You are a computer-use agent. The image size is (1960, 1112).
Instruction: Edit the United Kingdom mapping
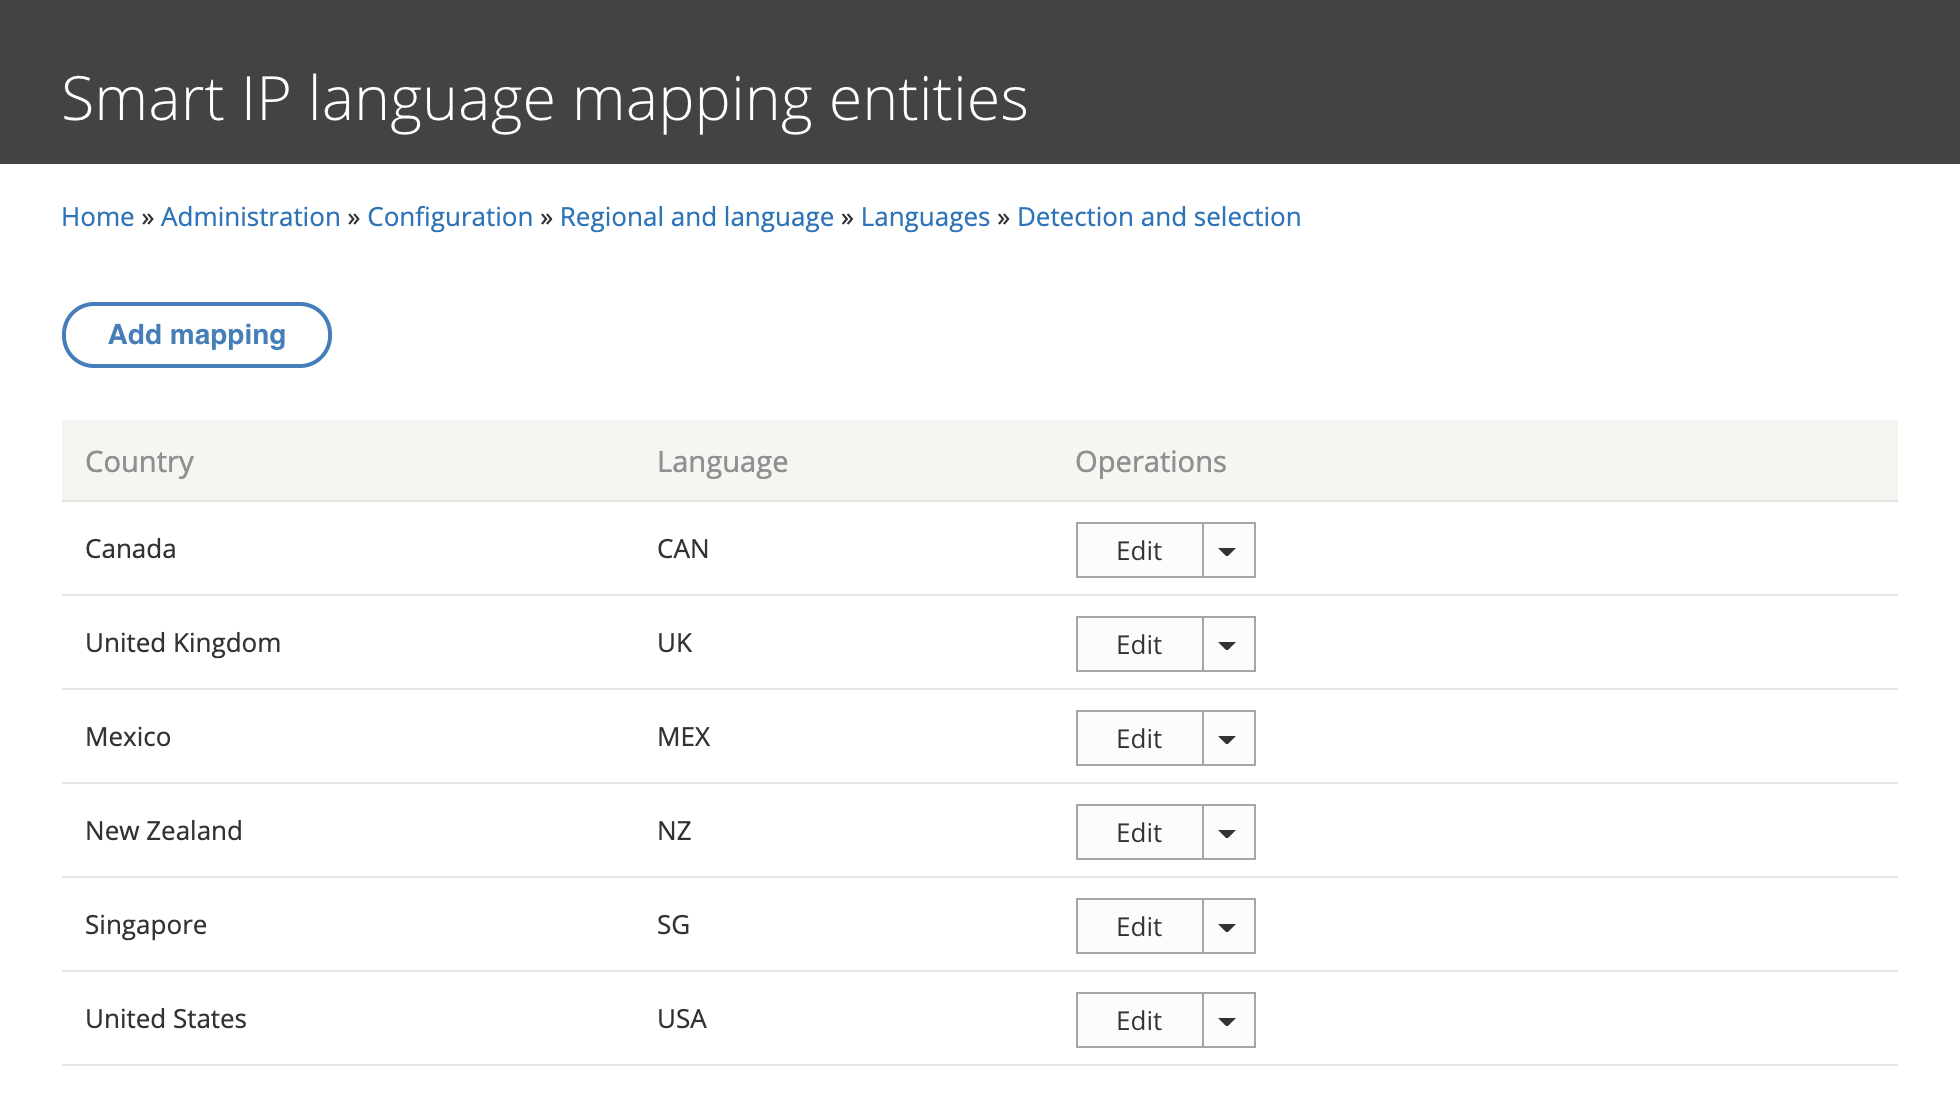[1138, 644]
